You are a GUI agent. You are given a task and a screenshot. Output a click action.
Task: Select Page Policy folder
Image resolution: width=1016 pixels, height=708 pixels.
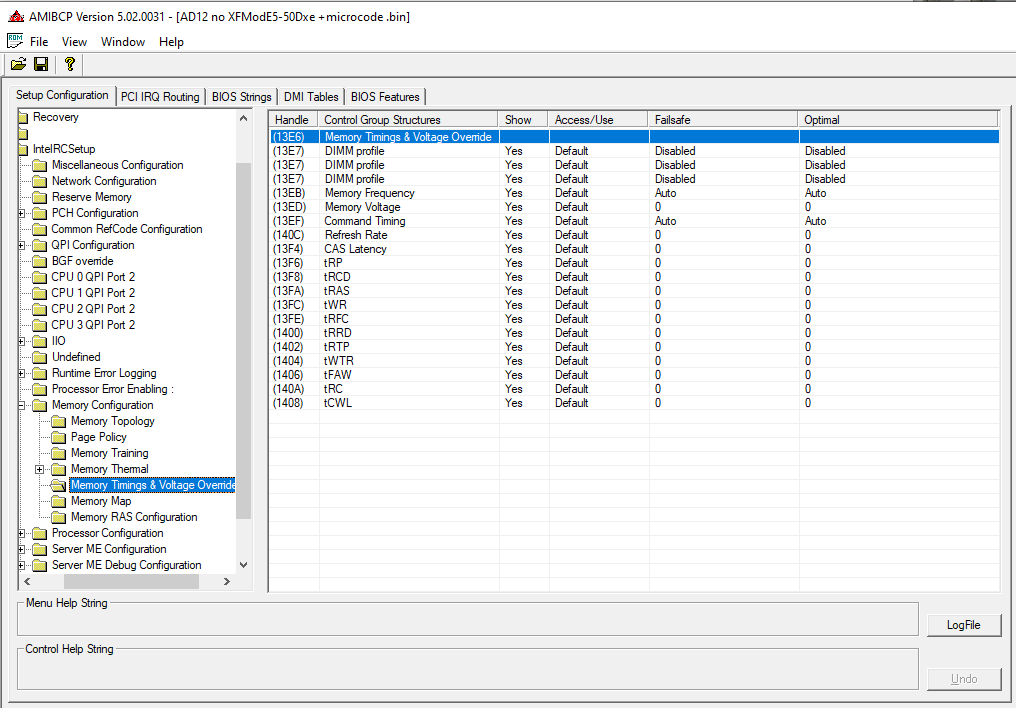(98, 437)
